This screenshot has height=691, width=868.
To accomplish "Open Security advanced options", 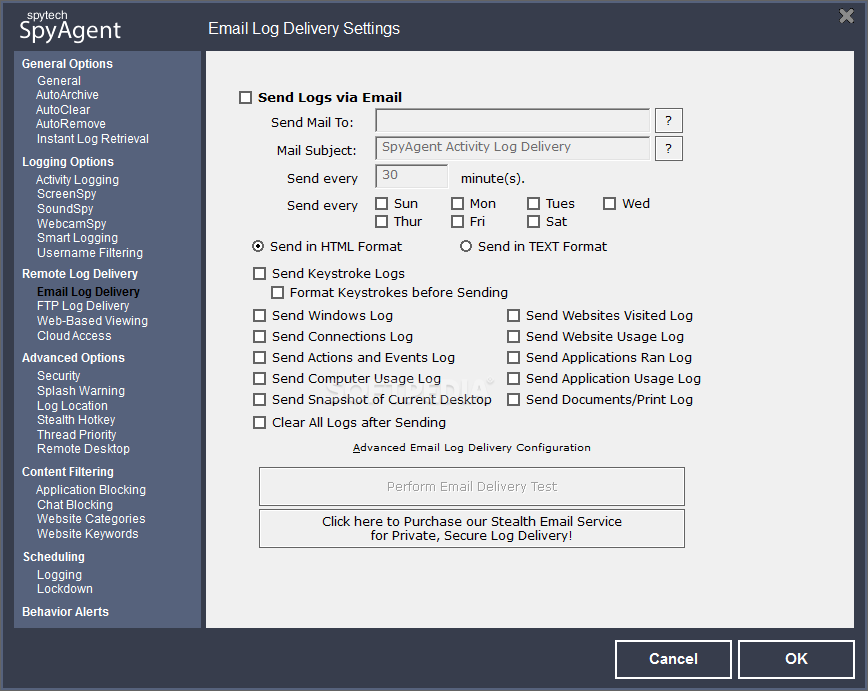I will pyautogui.click(x=58, y=376).
